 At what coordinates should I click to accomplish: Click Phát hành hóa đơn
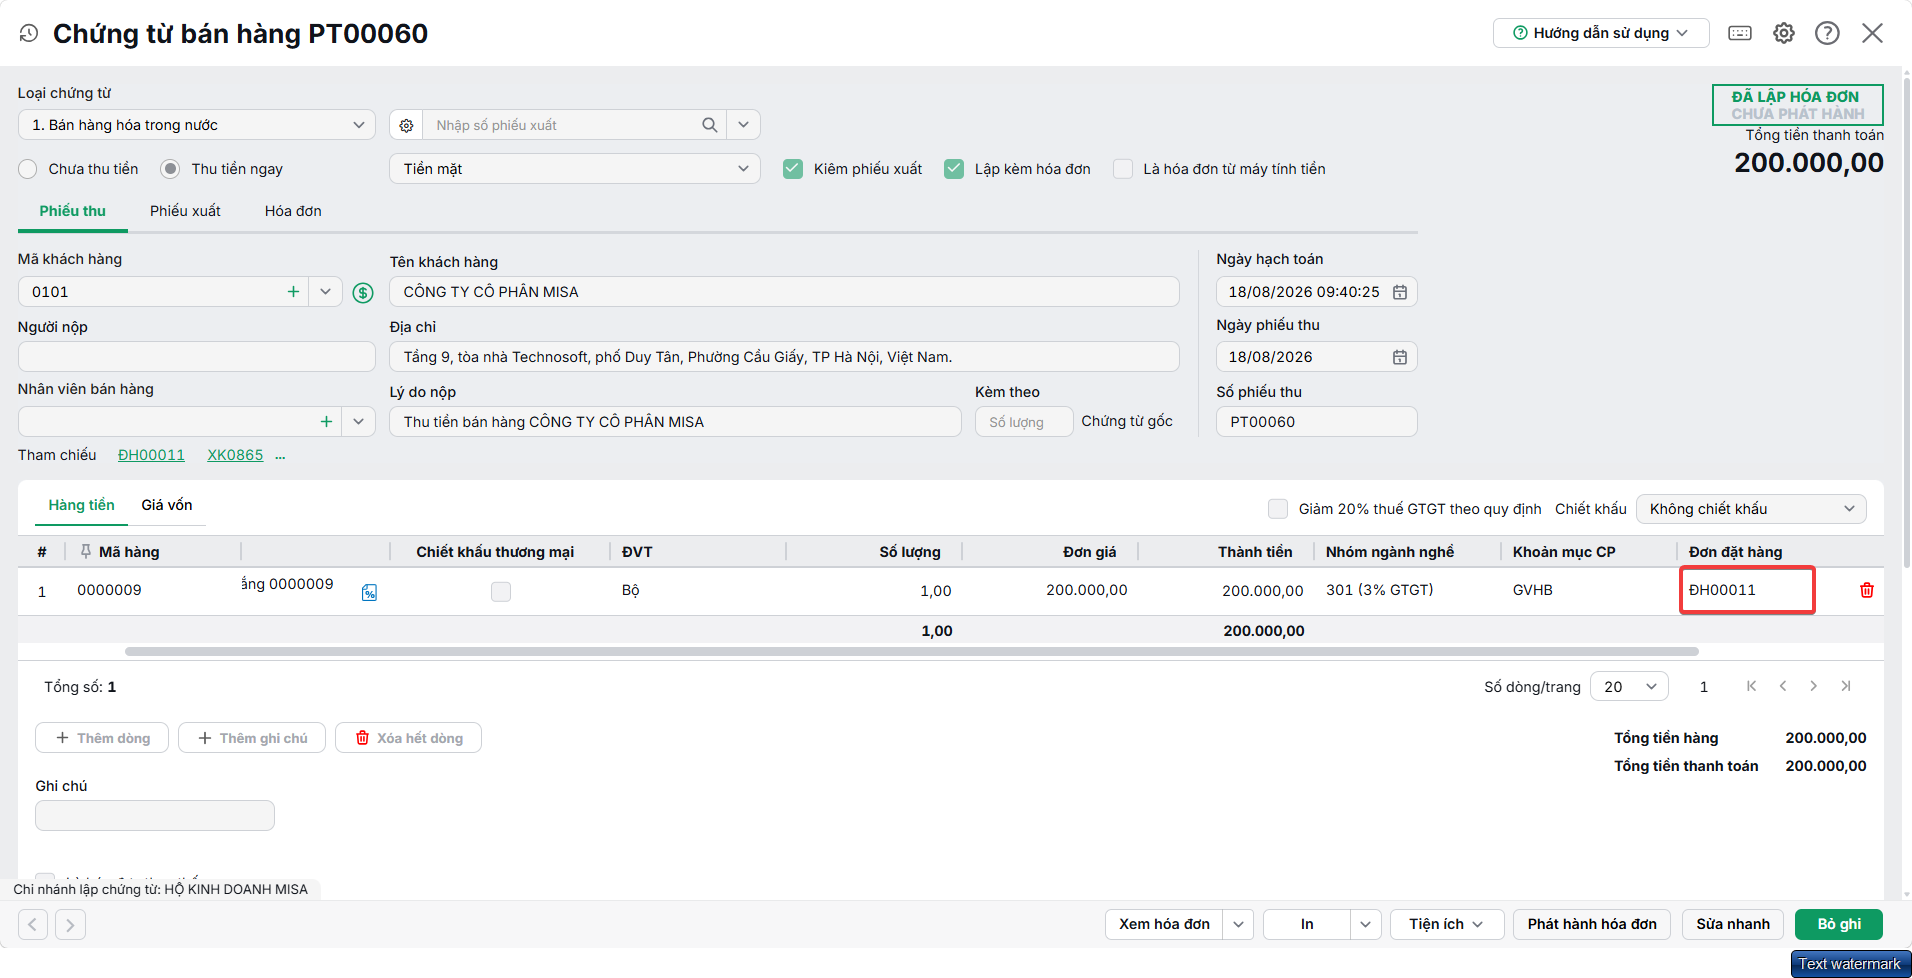pyautogui.click(x=1592, y=924)
